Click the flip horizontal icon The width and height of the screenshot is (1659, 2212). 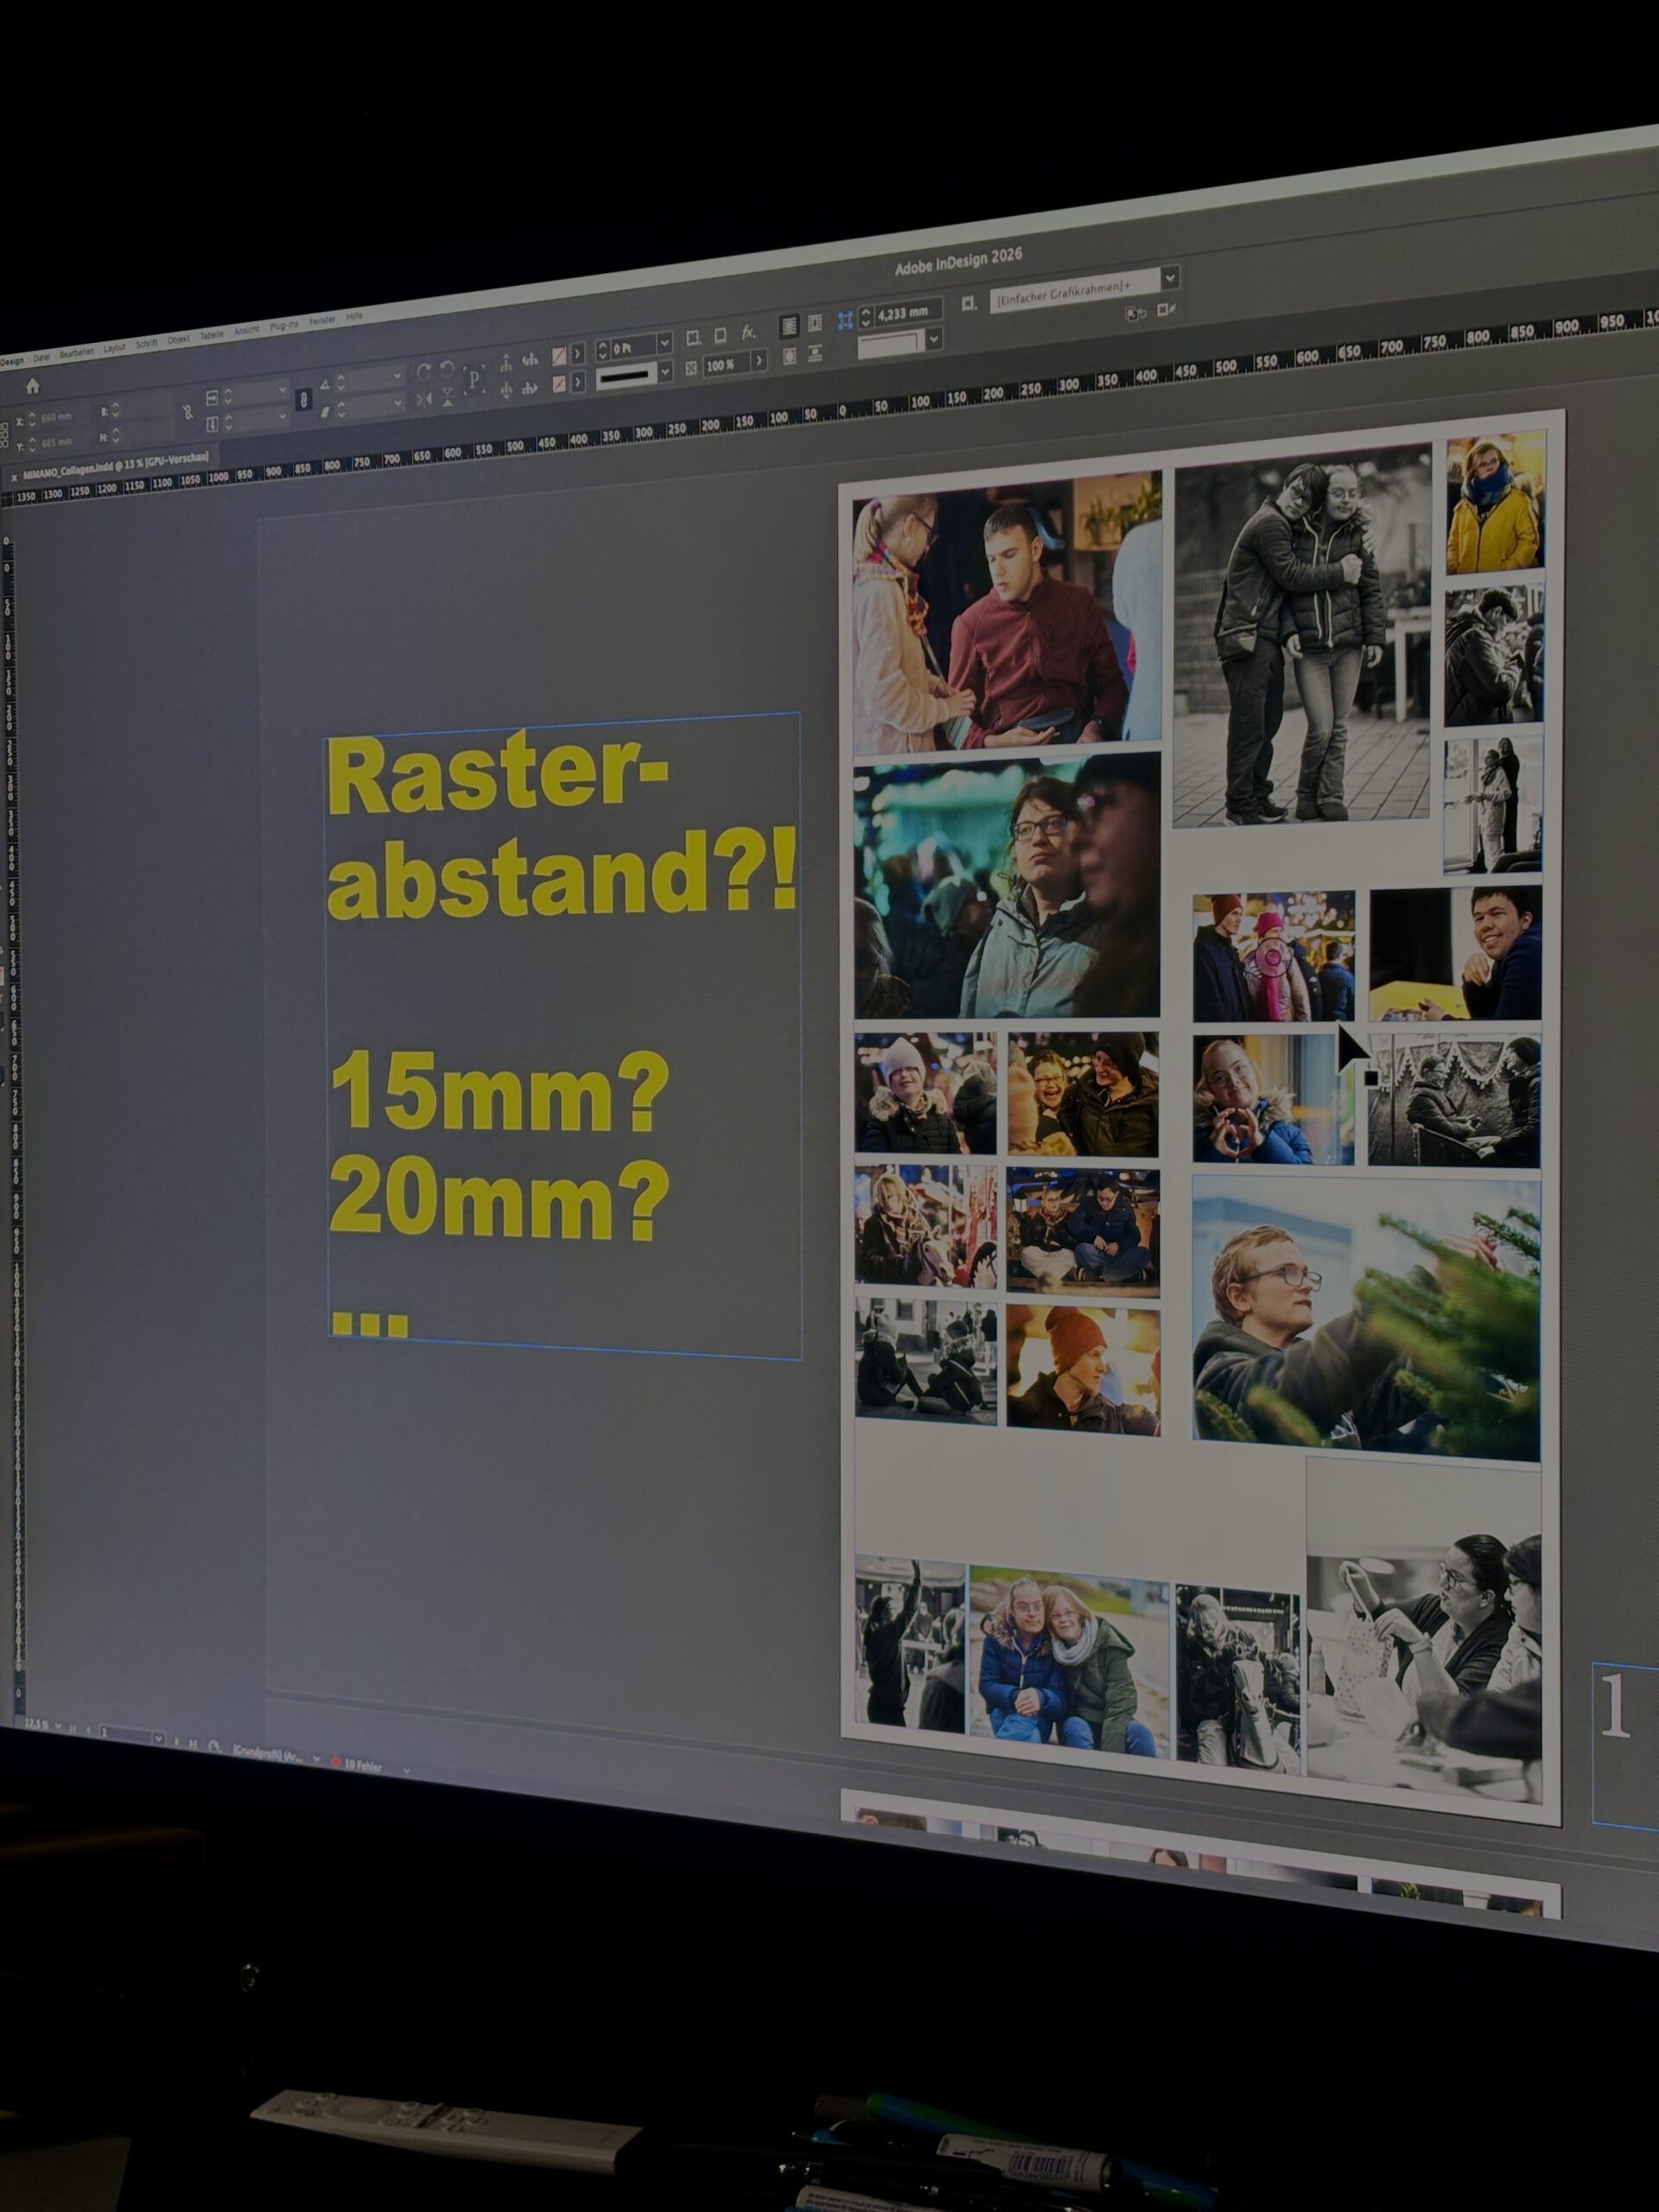[x=424, y=400]
